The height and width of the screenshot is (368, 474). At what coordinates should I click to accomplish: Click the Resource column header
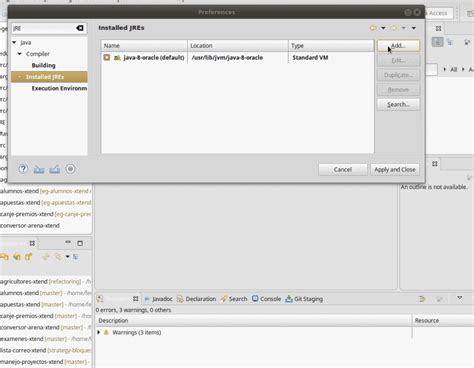[x=443, y=320]
